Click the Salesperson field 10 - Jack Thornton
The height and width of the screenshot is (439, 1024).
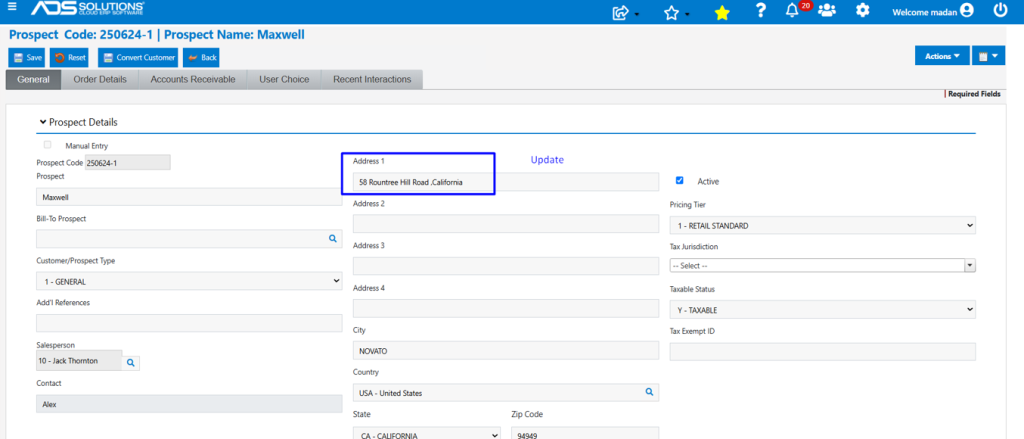(x=79, y=361)
